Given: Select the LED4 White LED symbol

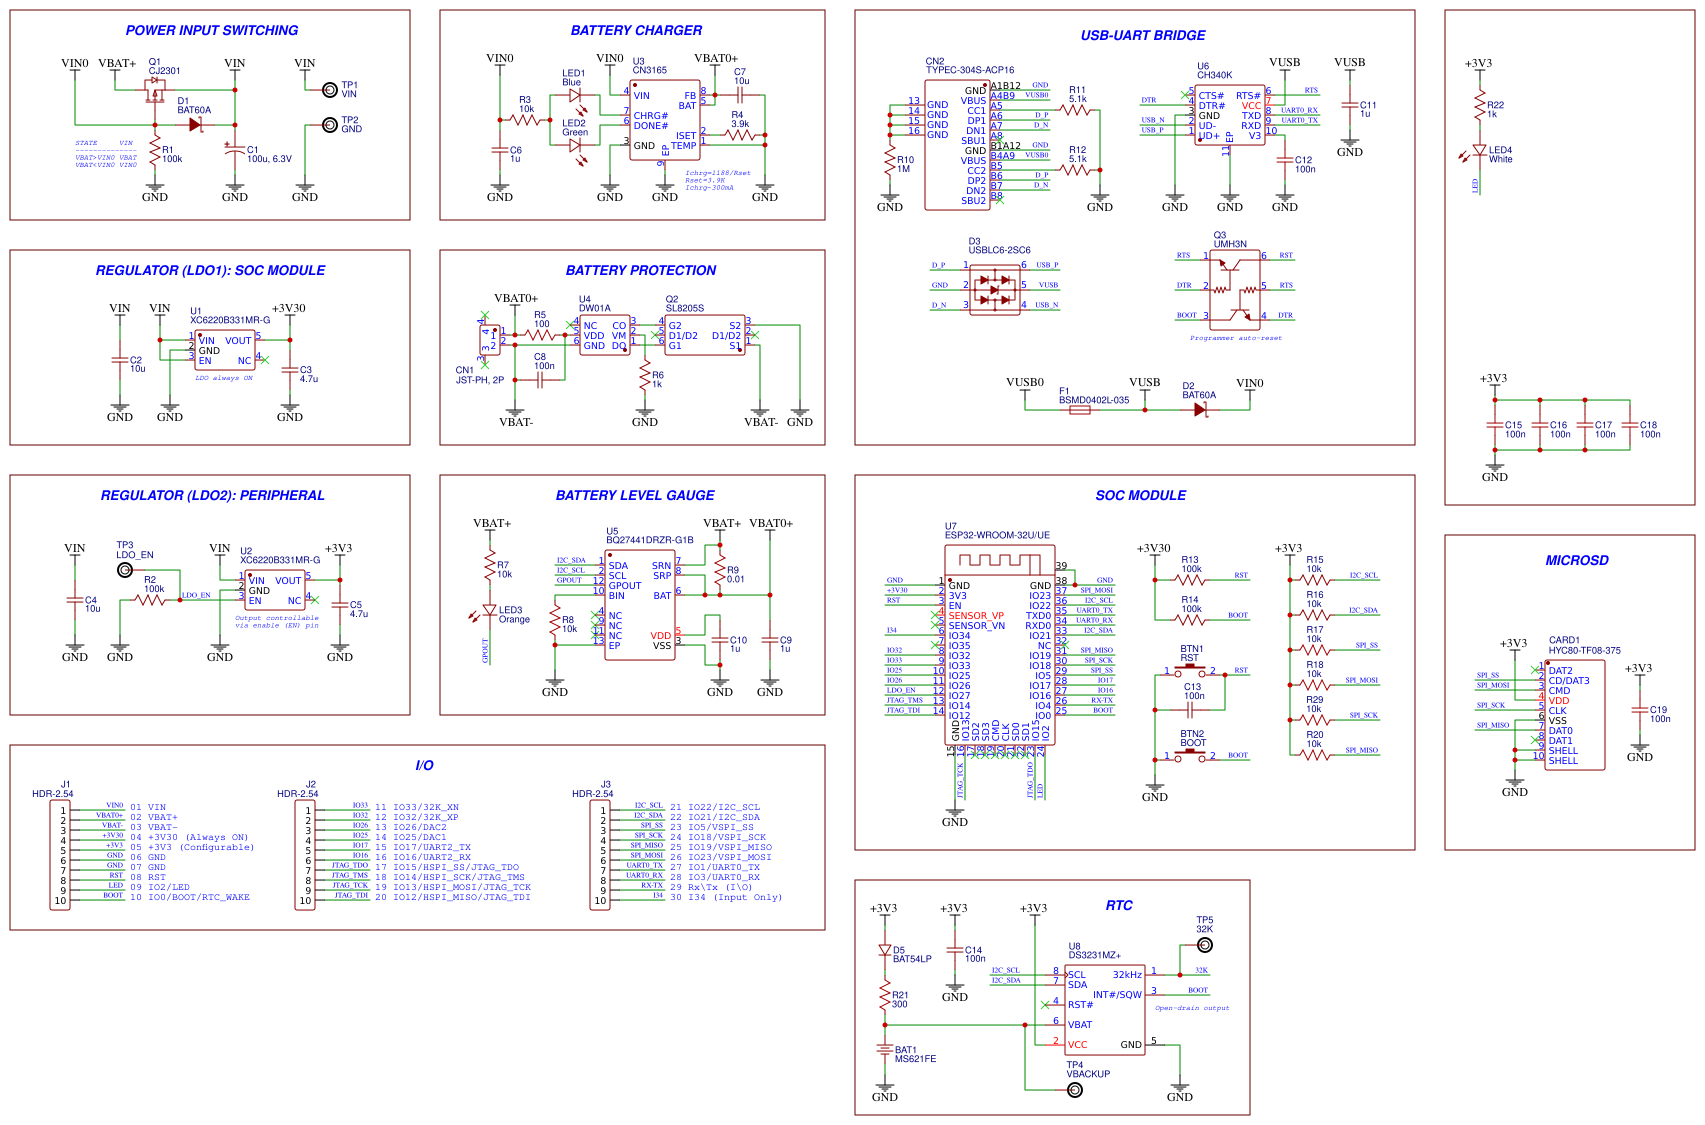Looking at the screenshot, I should [1480, 148].
